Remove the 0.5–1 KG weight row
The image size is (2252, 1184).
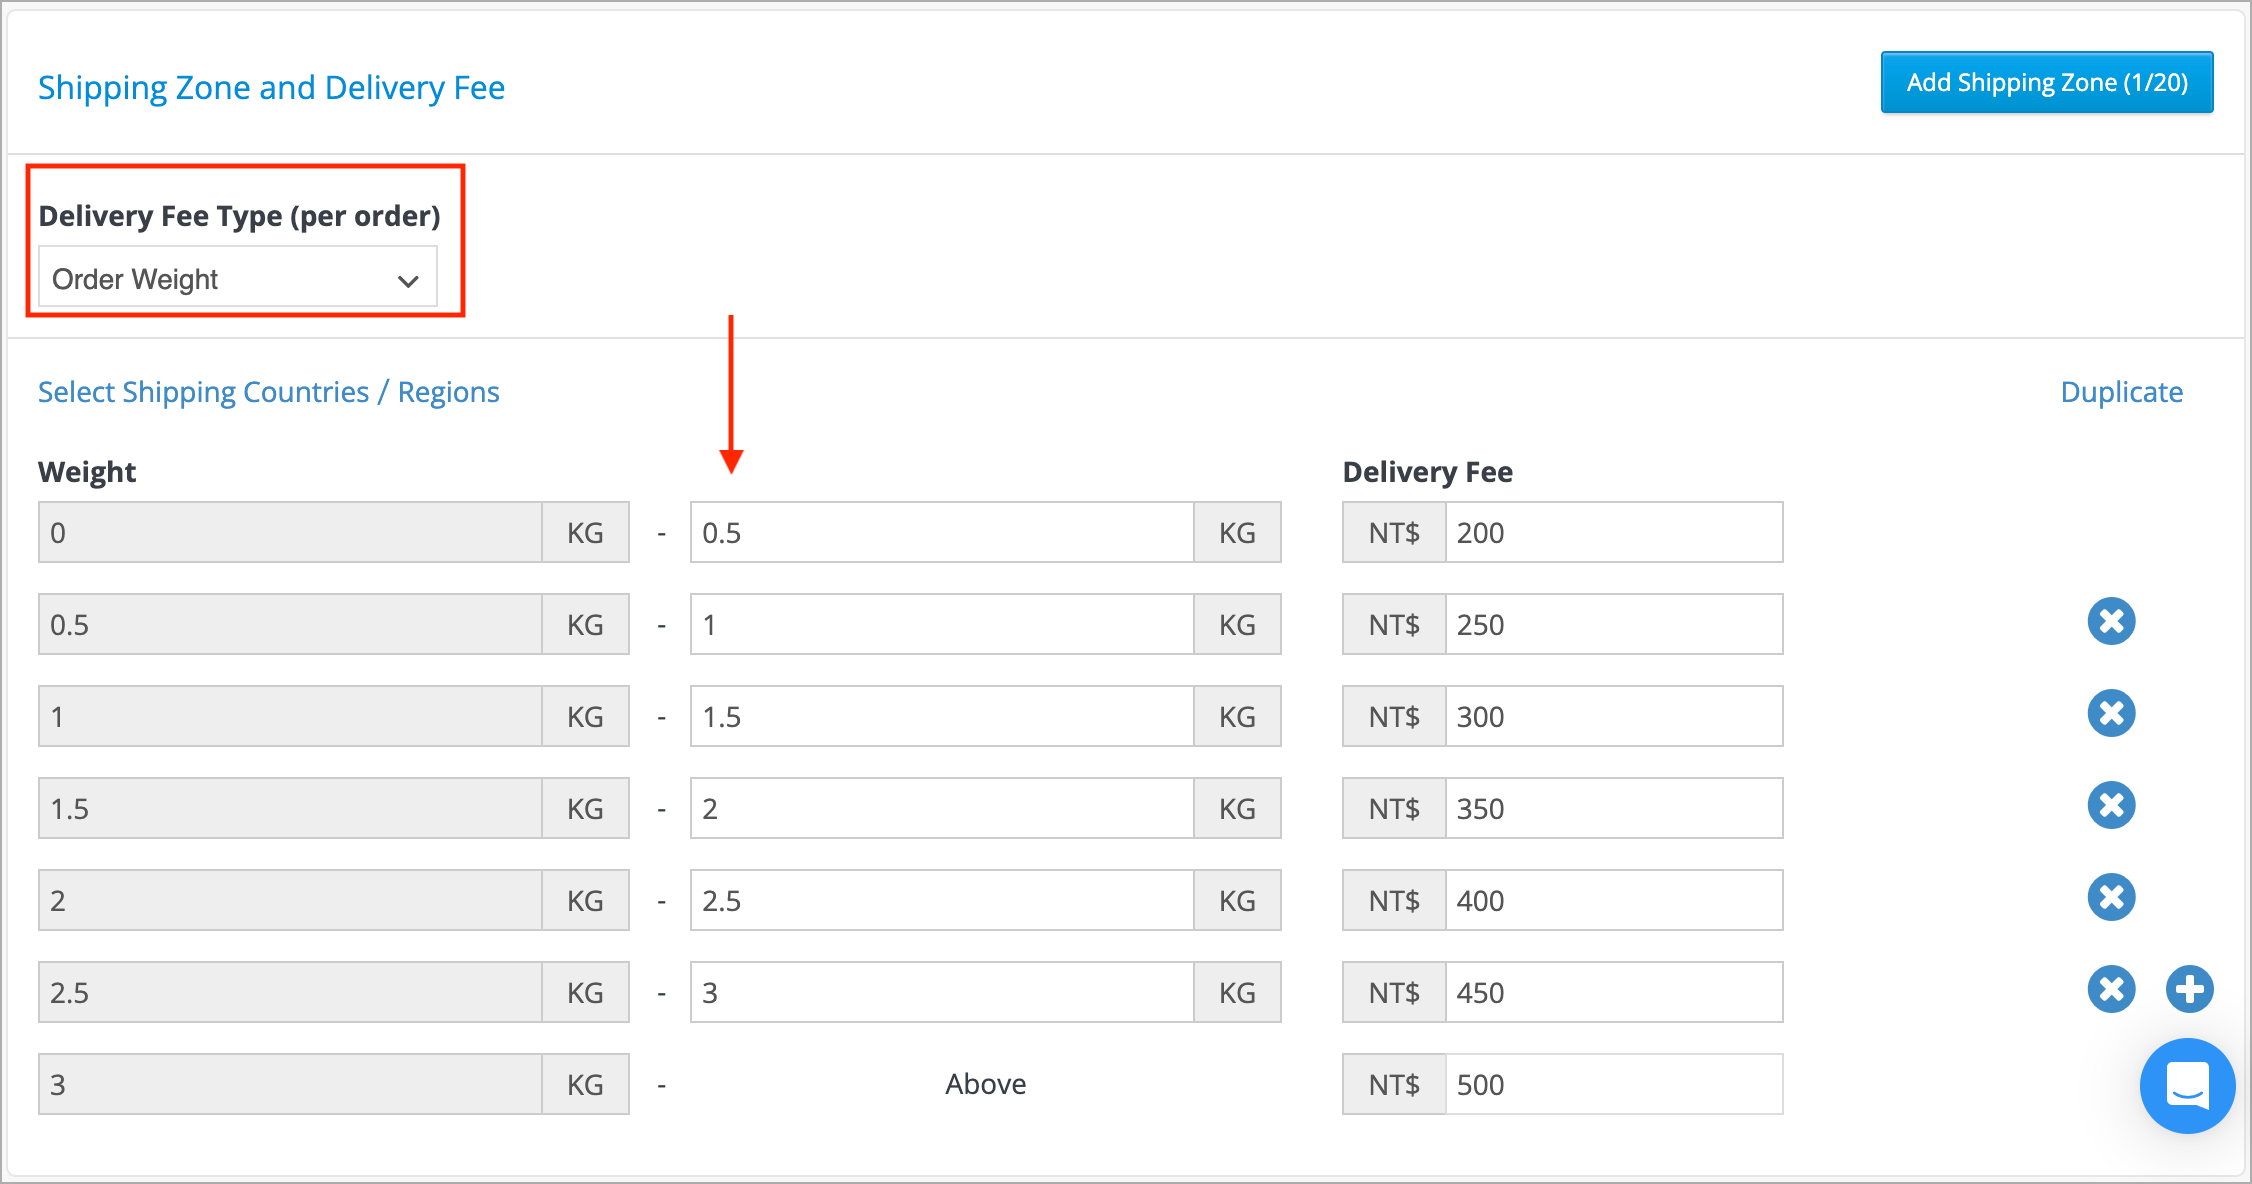[2111, 622]
